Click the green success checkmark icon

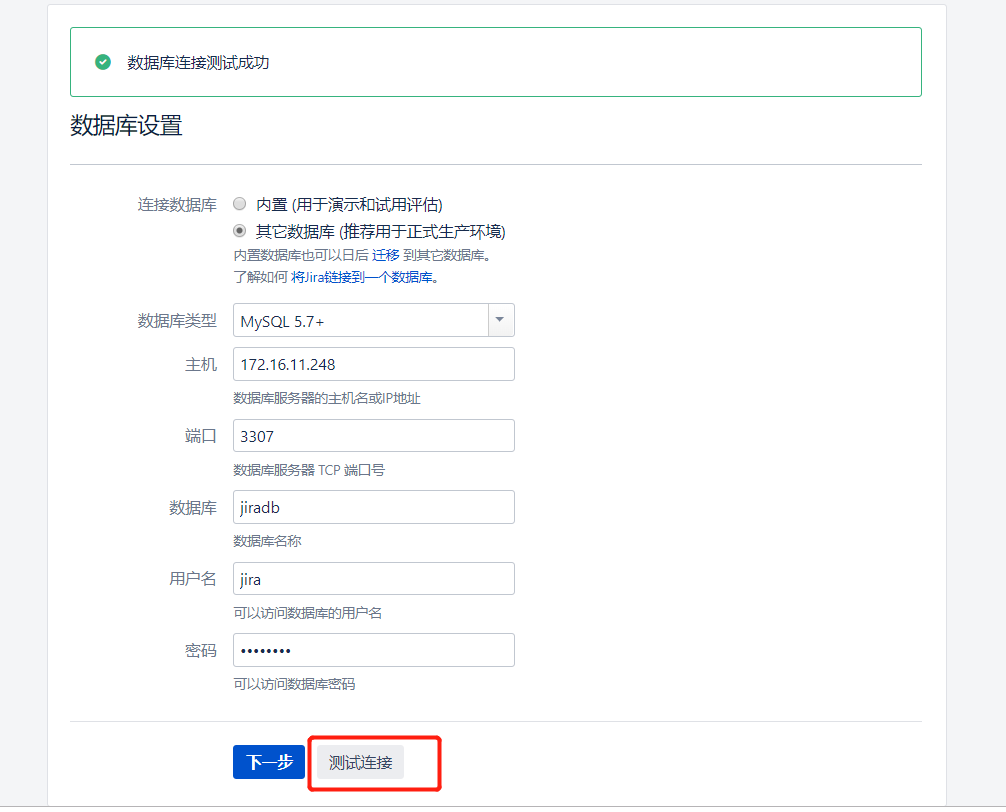click(103, 62)
